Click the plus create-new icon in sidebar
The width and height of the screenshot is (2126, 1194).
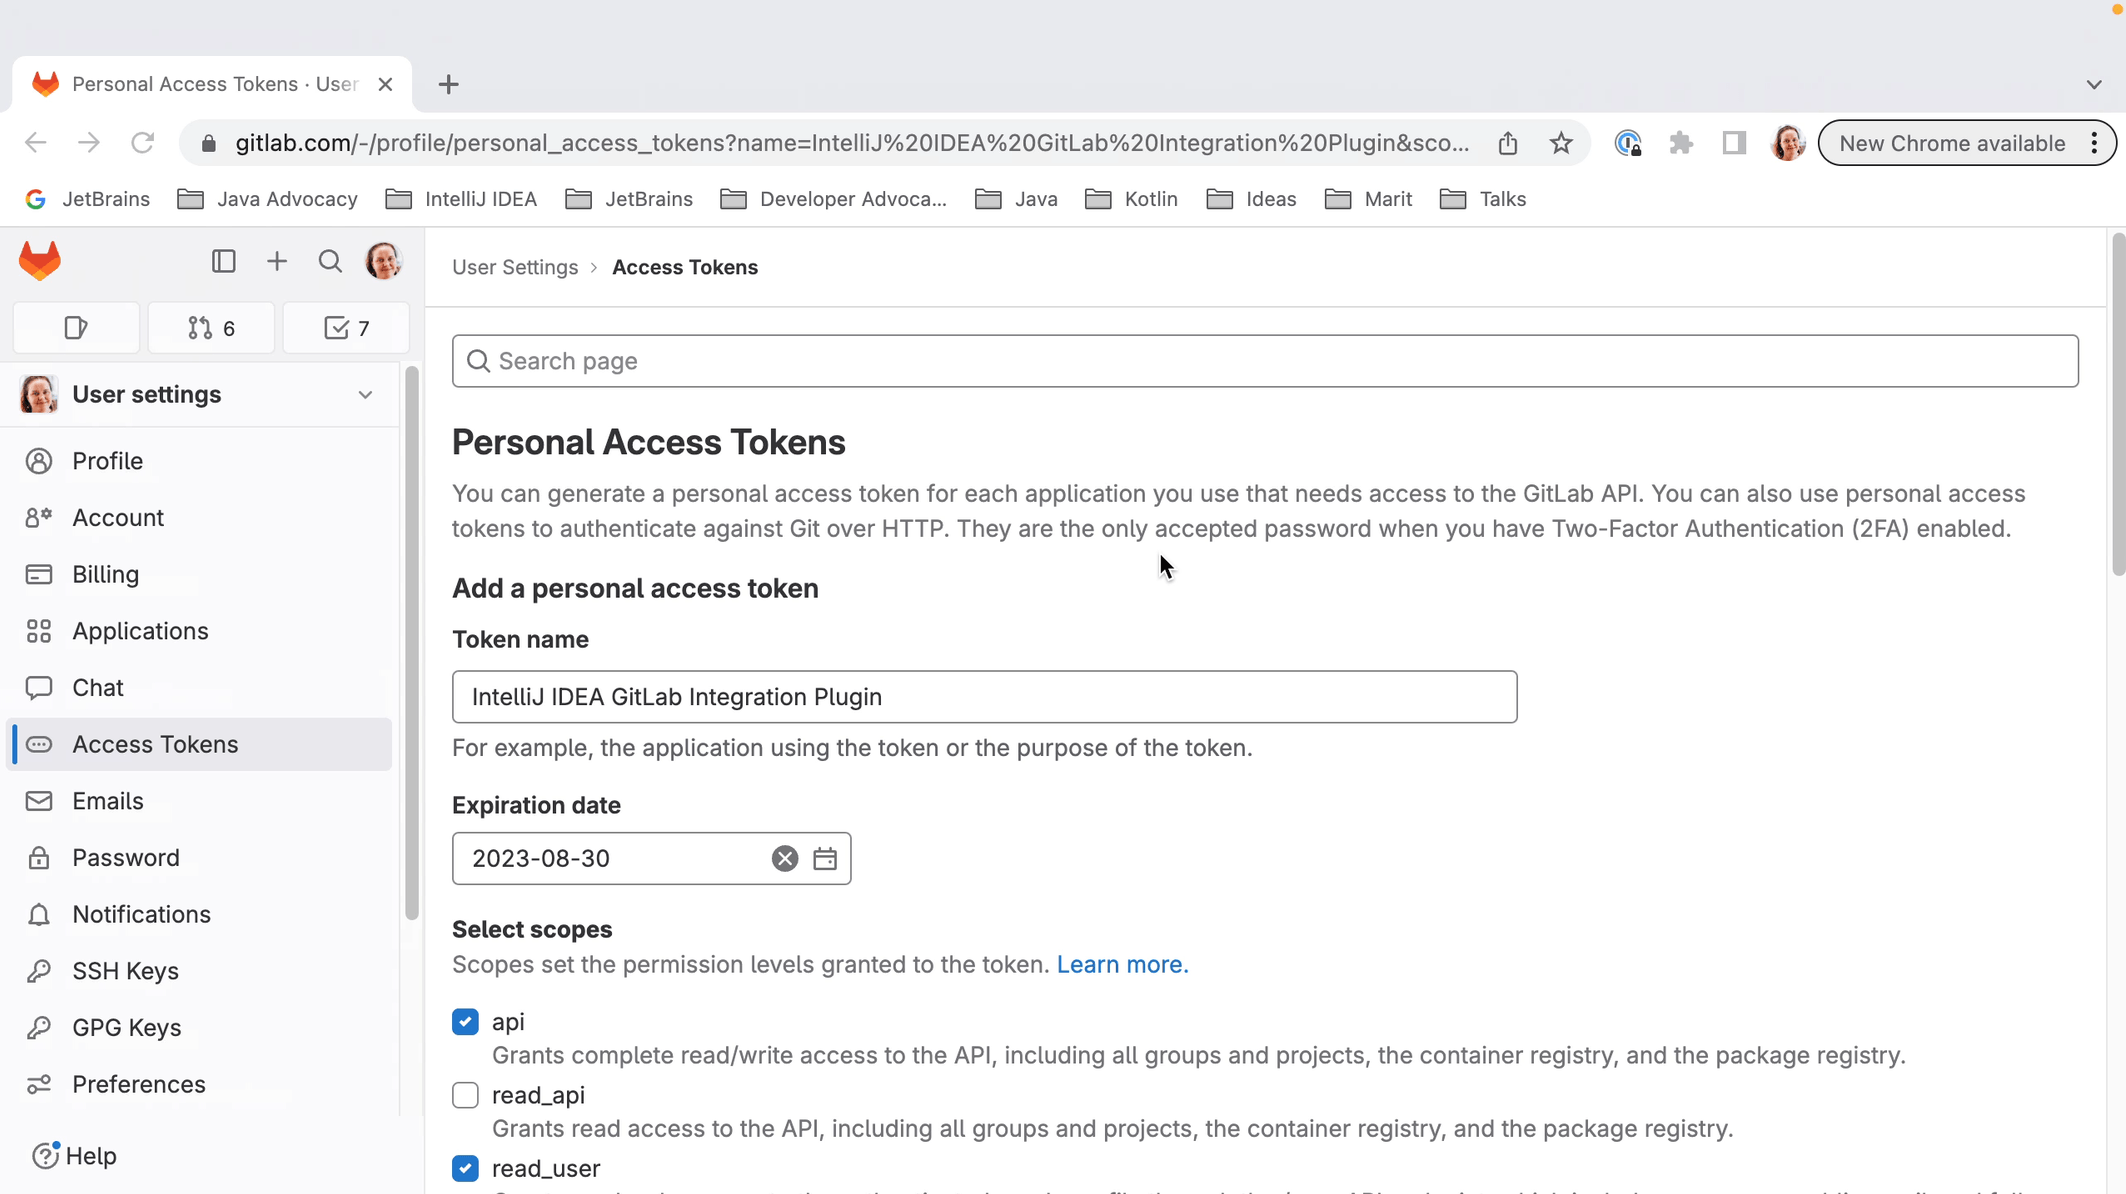tap(277, 262)
